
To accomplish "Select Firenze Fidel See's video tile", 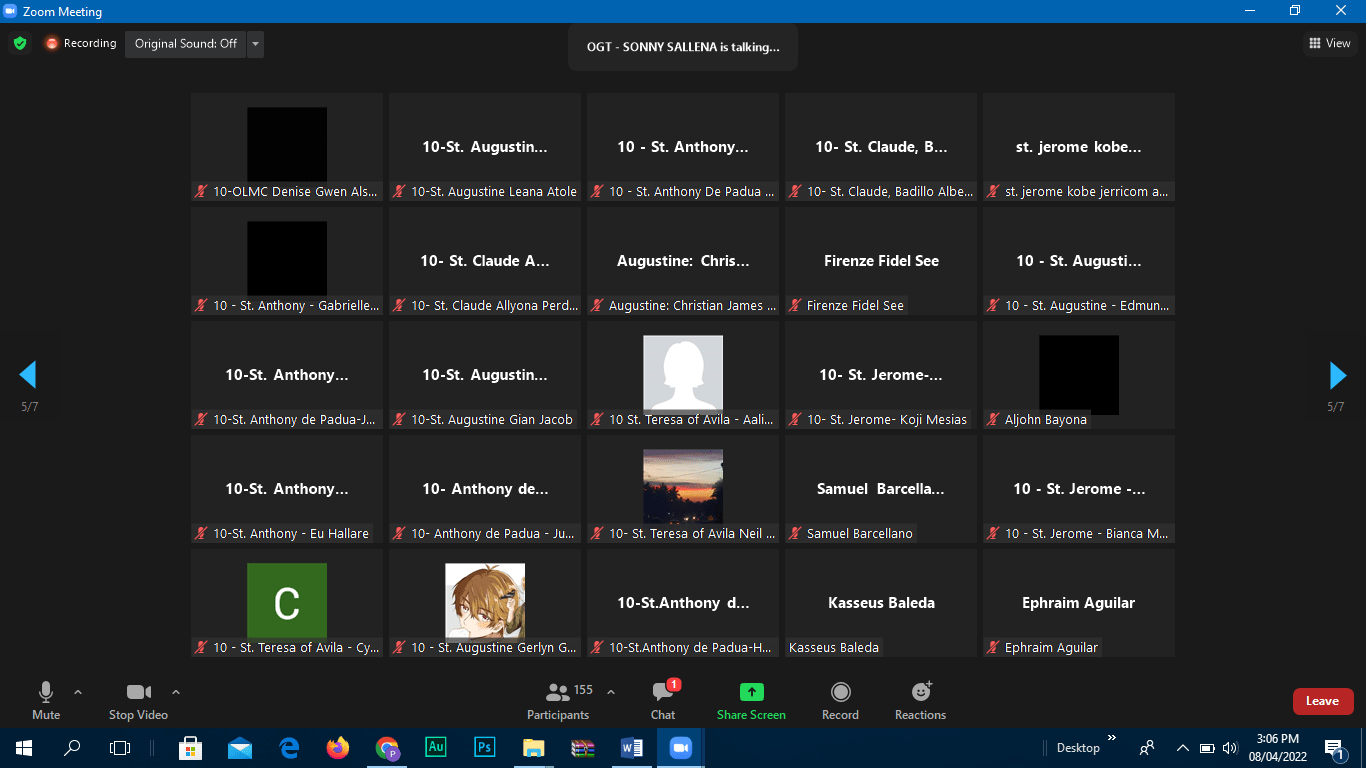I will pos(881,261).
